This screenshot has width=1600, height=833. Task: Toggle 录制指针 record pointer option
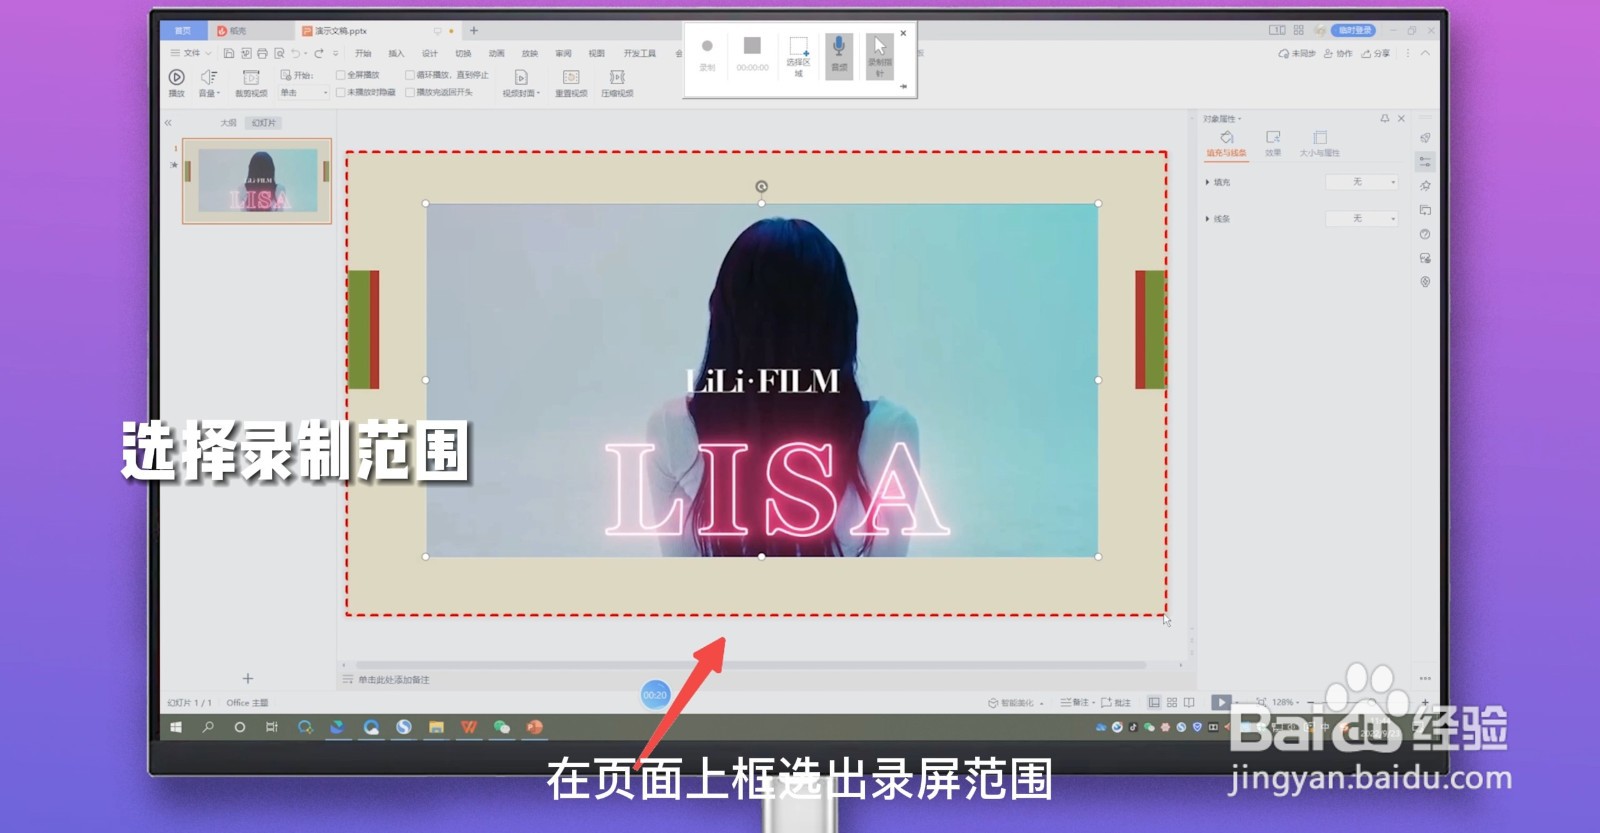(879, 55)
